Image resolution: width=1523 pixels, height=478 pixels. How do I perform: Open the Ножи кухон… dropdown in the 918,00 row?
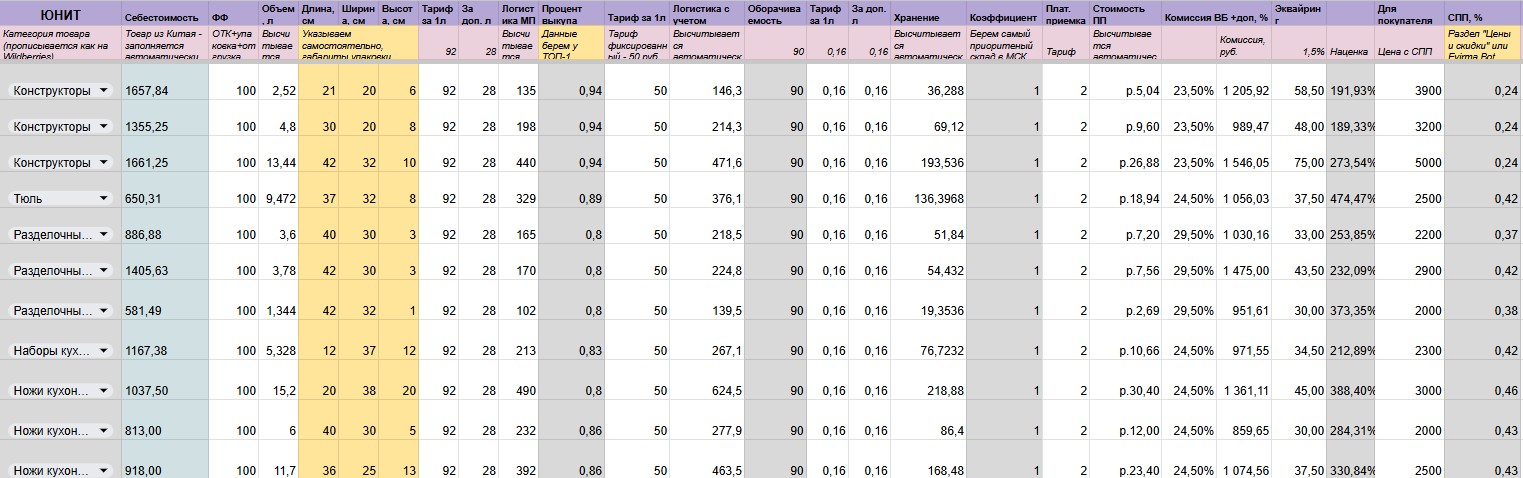pyautogui.click(x=103, y=471)
